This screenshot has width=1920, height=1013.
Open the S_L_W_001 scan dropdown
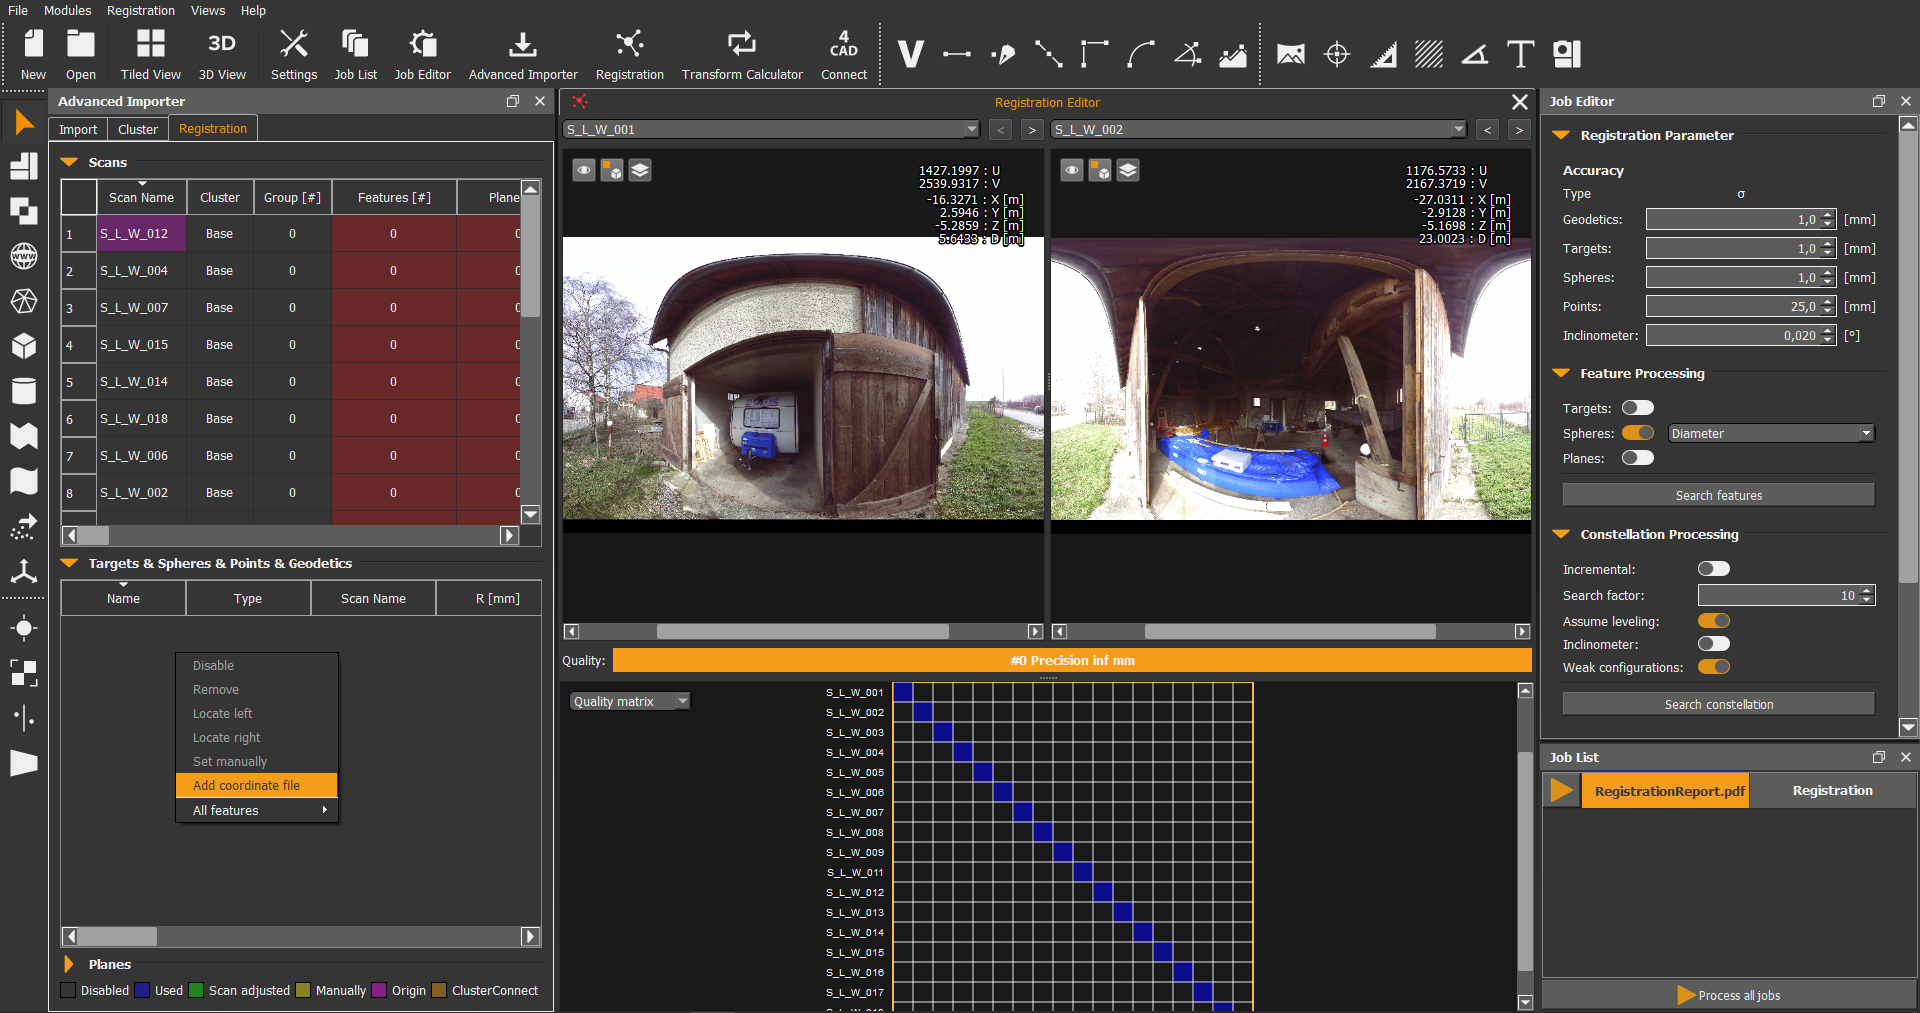pyautogui.click(x=969, y=129)
